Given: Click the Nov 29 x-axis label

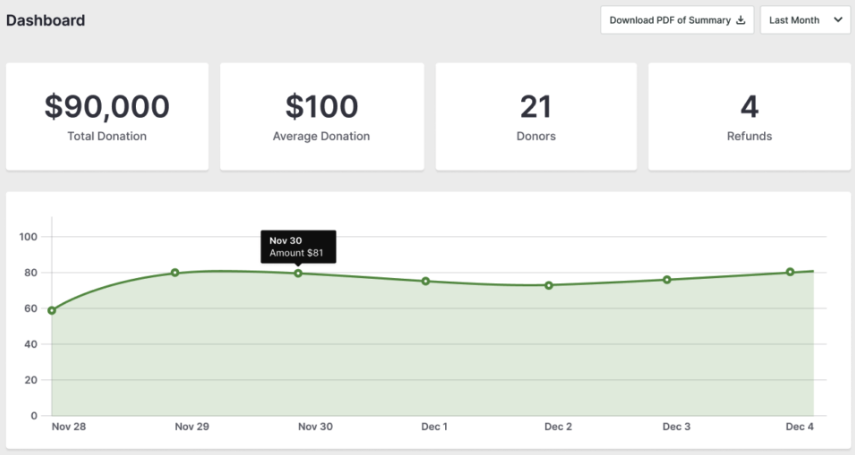Looking at the screenshot, I should click(x=191, y=427).
